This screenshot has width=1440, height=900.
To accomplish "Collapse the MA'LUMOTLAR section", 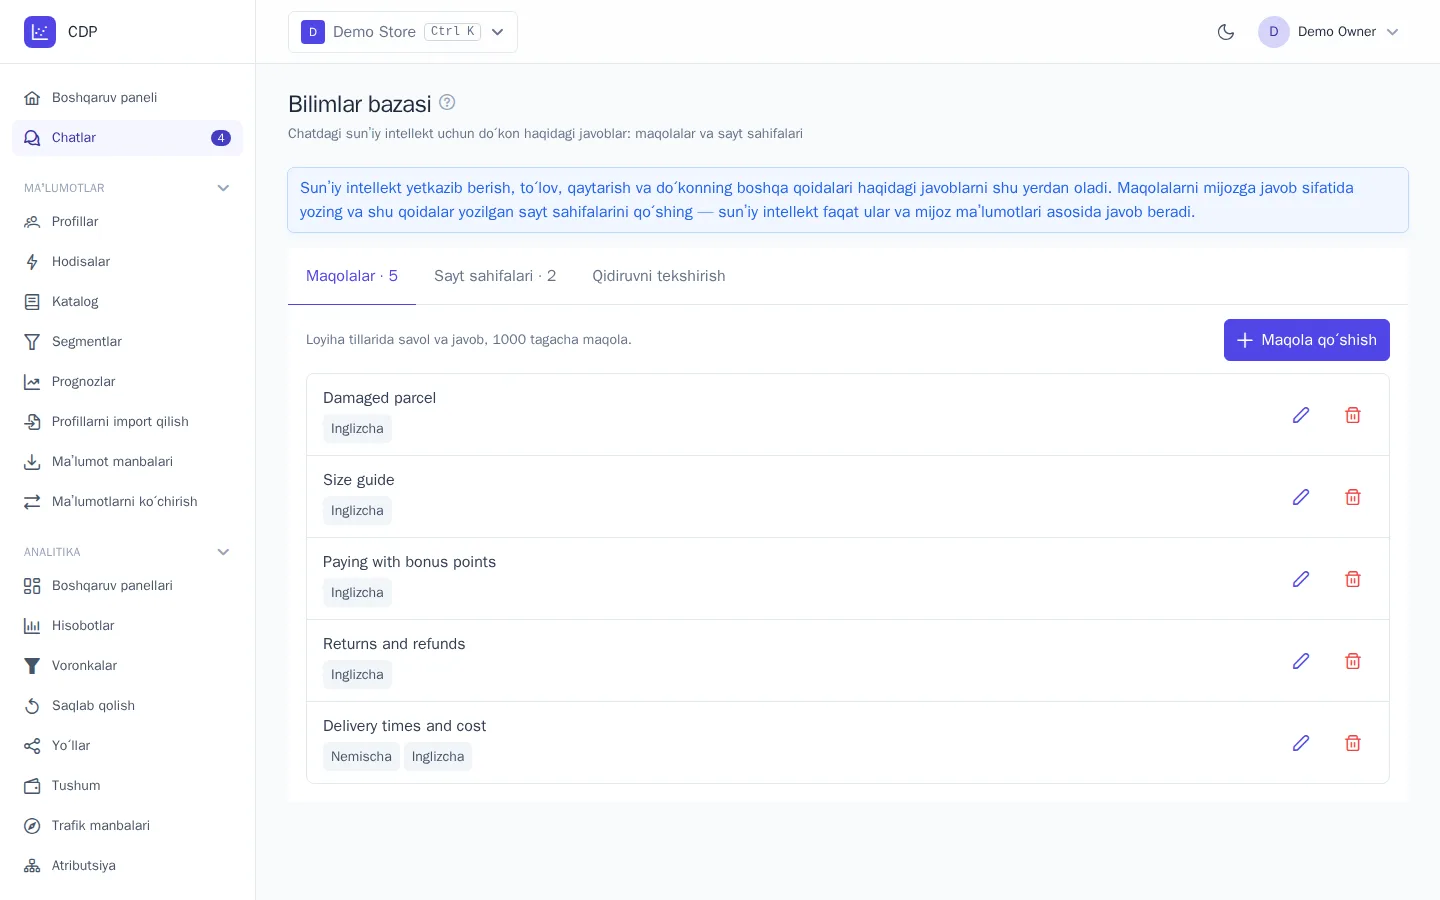I will [x=223, y=188].
